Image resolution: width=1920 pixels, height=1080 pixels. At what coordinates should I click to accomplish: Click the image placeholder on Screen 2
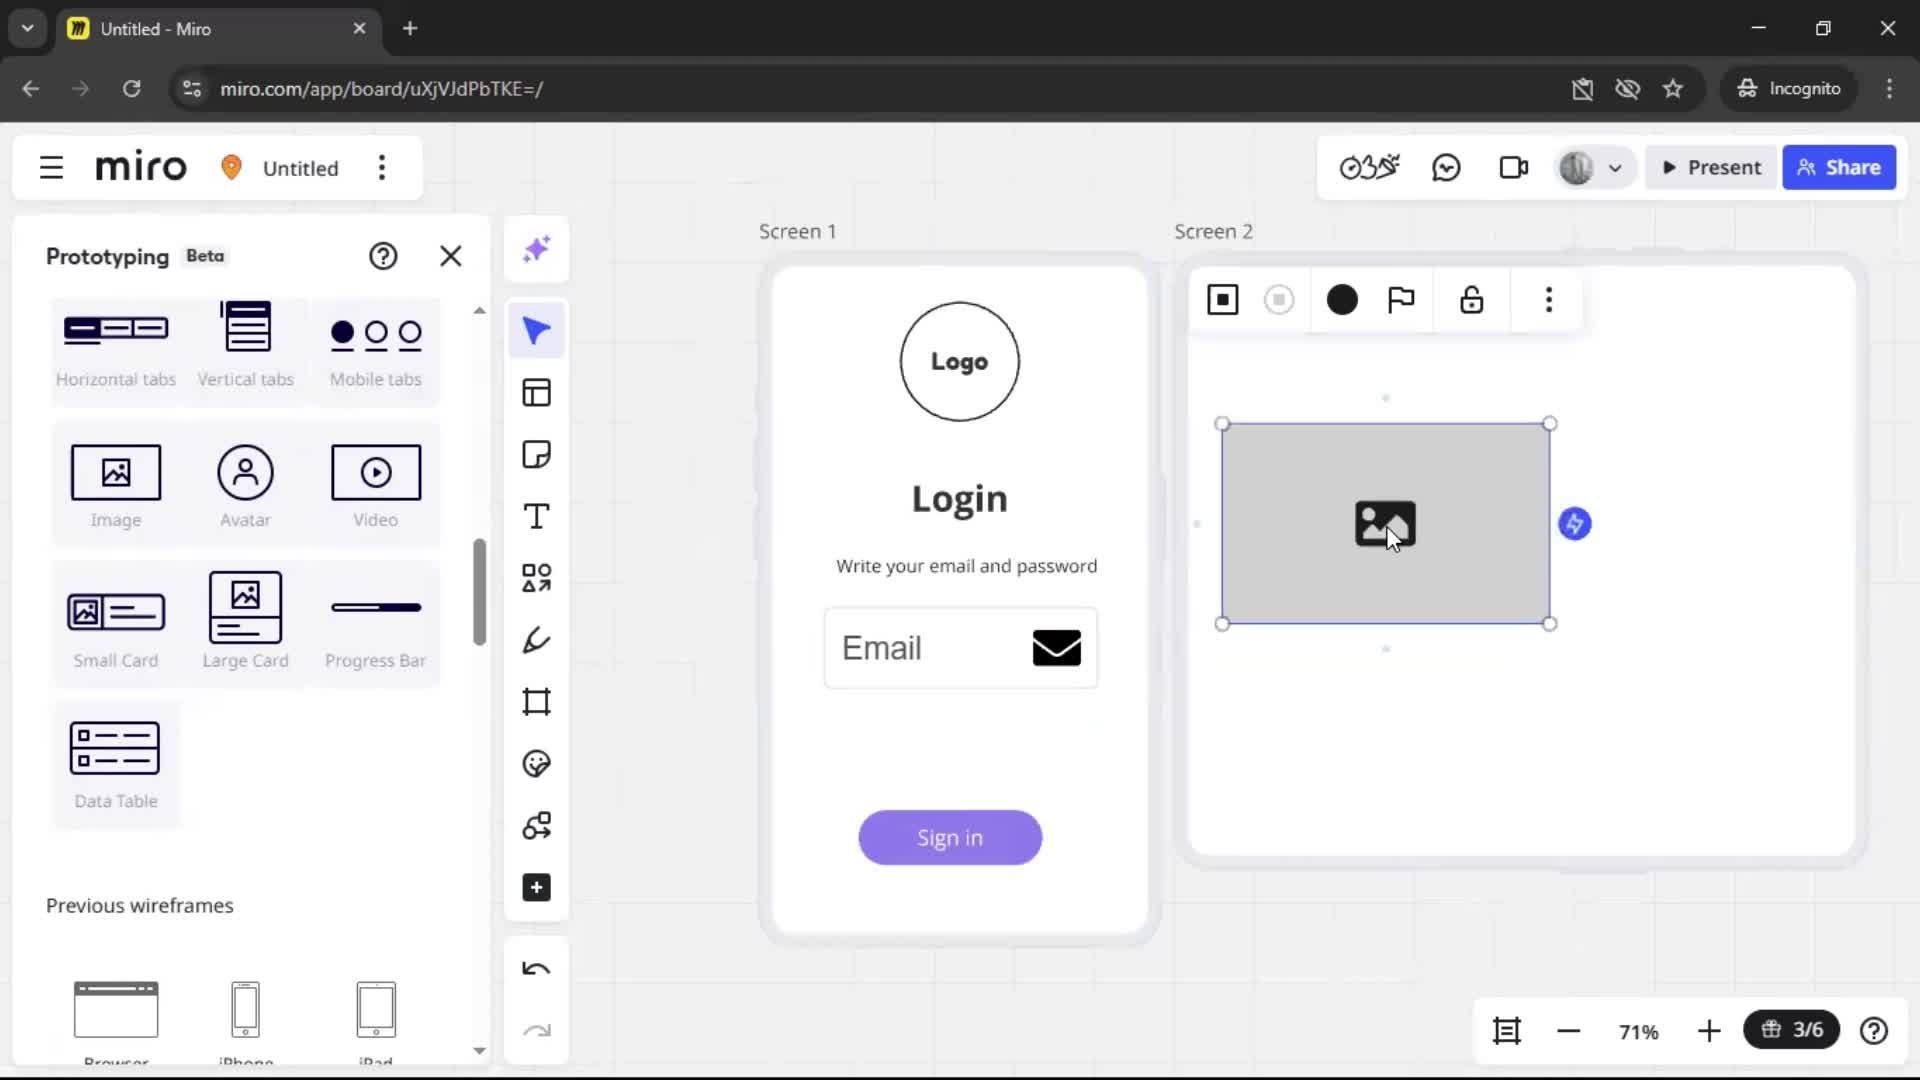1386,524
